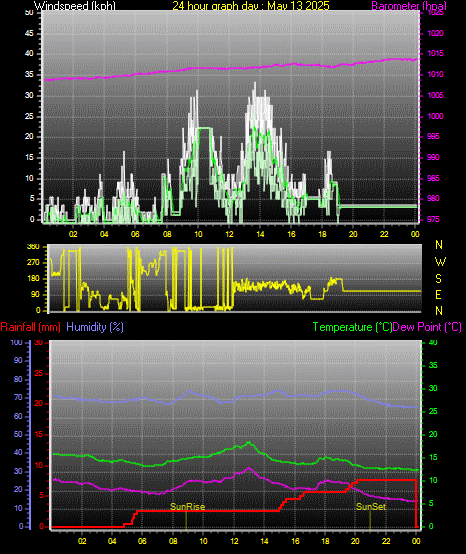
Task: Click the SunRise marker label
Action: click(188, 507)
